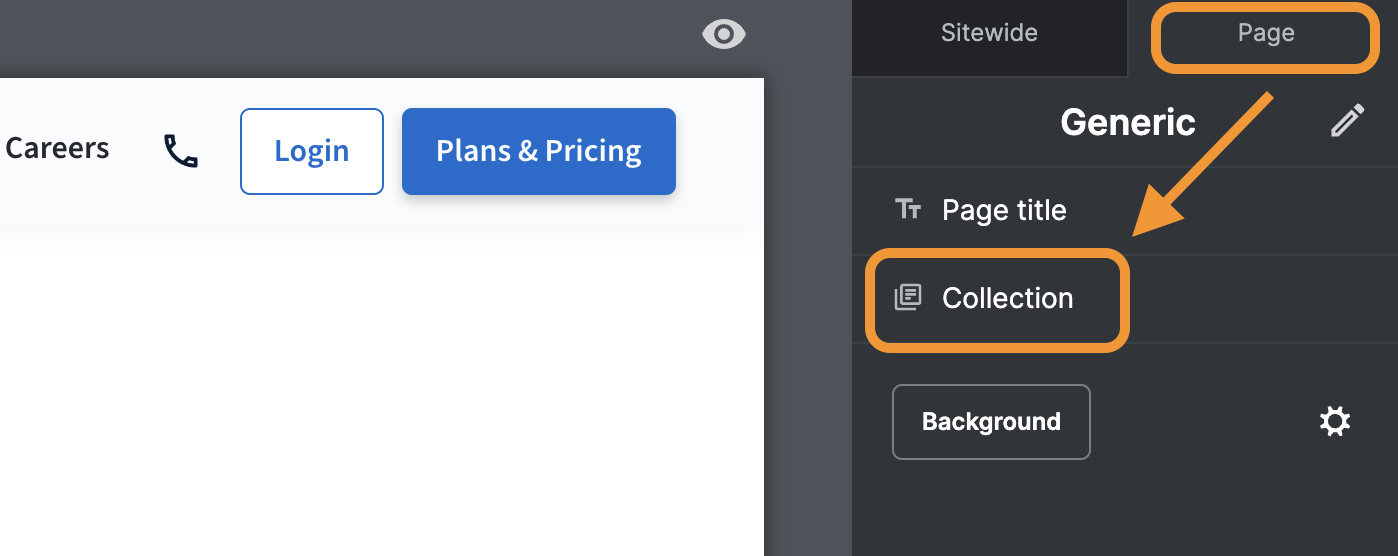Image resolution: width=1398 pixels, height=556 pixels.
Task: Open the Page tab
Action: click(1265, 33)
